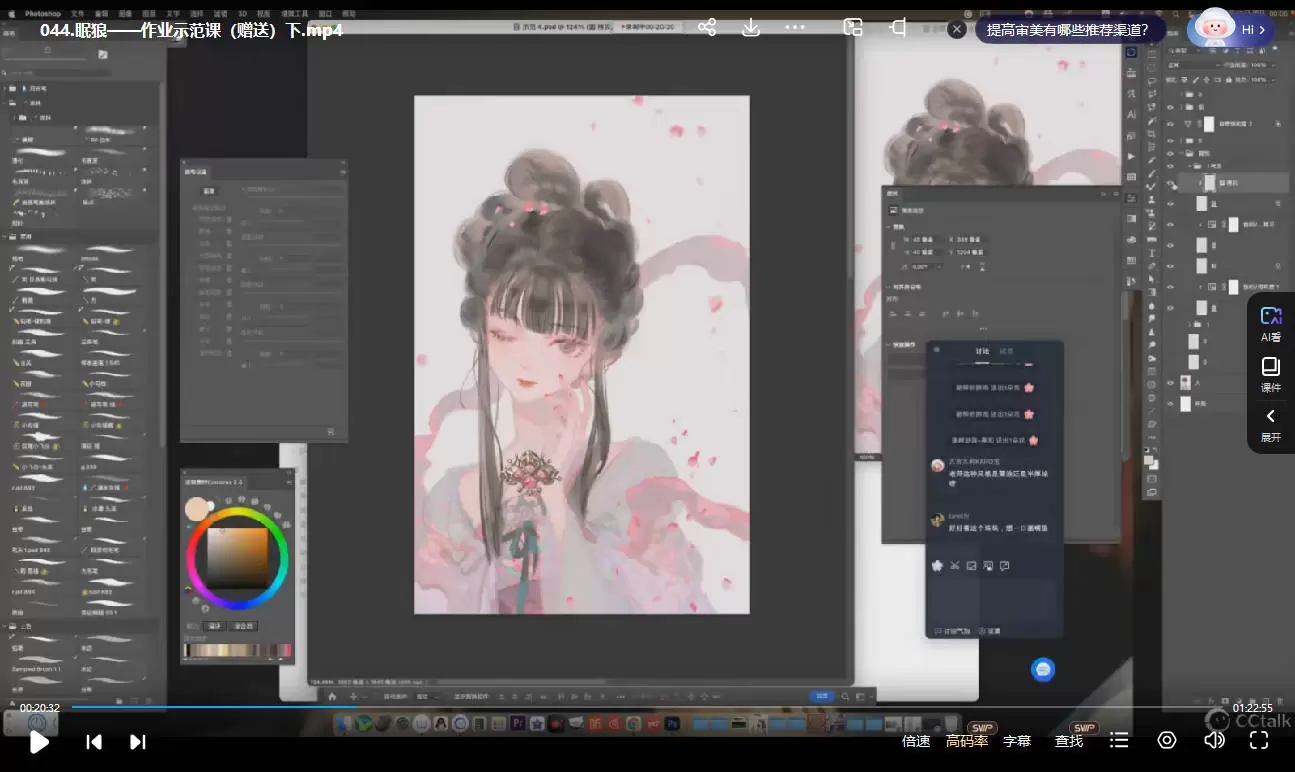Viewport: 1295px width, 772px height.
Task: Toggle 字幕 subtitles
Action: coord(1017,741)
